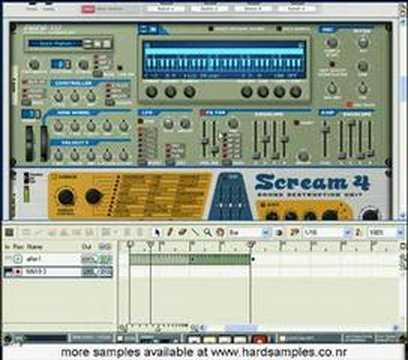Click the Scream 4 Damage Control knob

point(66,197)
